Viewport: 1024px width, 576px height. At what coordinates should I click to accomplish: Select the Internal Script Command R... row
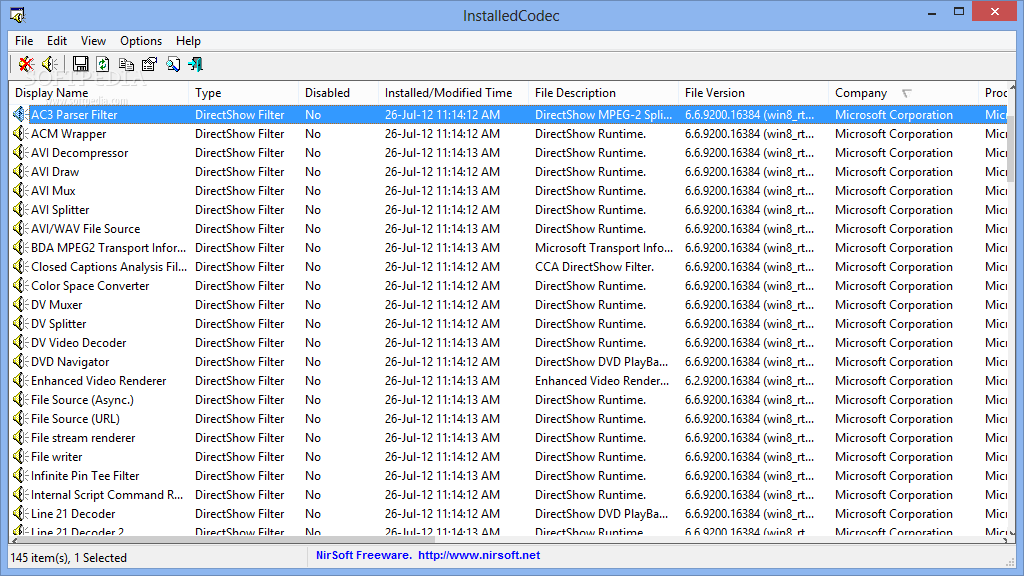coord(509,494)
